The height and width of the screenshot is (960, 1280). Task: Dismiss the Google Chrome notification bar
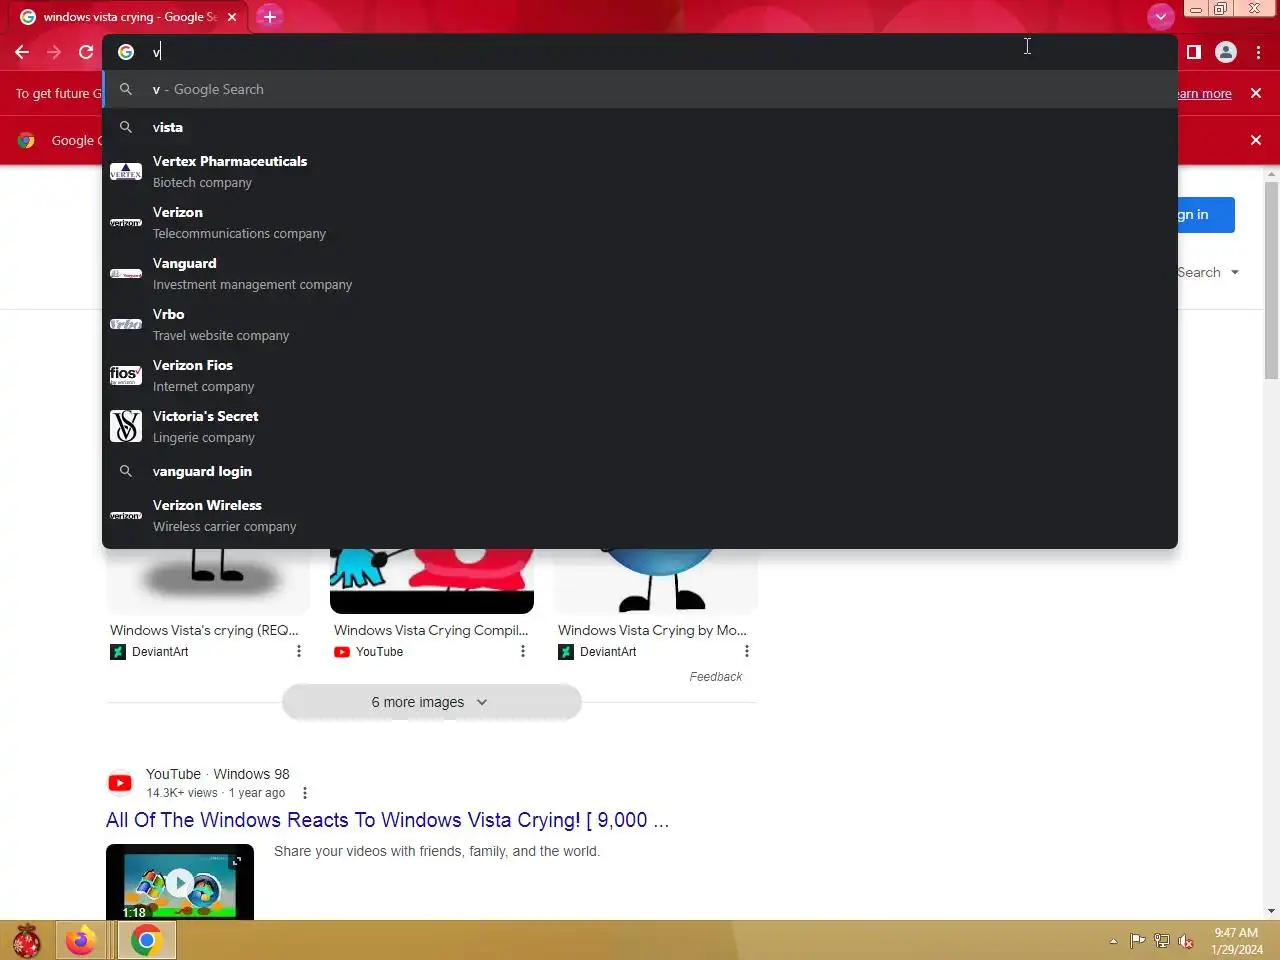coord(1256,140)
